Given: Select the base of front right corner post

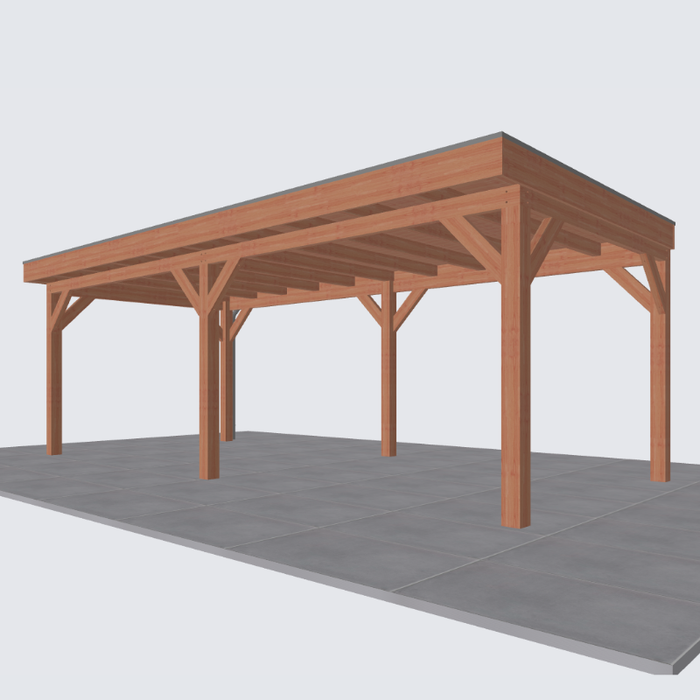Looking at the screenshot, I should click(515, 515).
